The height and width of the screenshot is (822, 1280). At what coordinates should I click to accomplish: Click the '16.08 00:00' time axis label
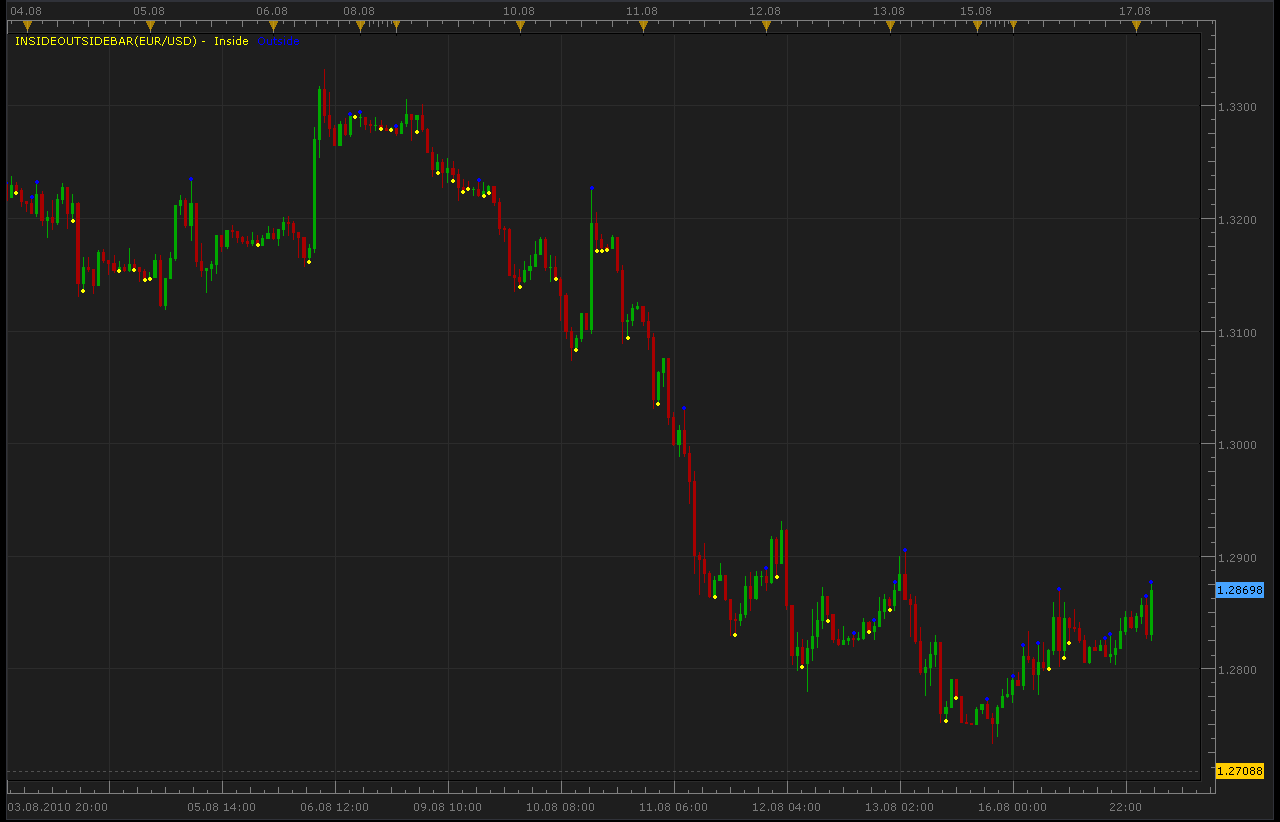click(x=1013, y=807)
